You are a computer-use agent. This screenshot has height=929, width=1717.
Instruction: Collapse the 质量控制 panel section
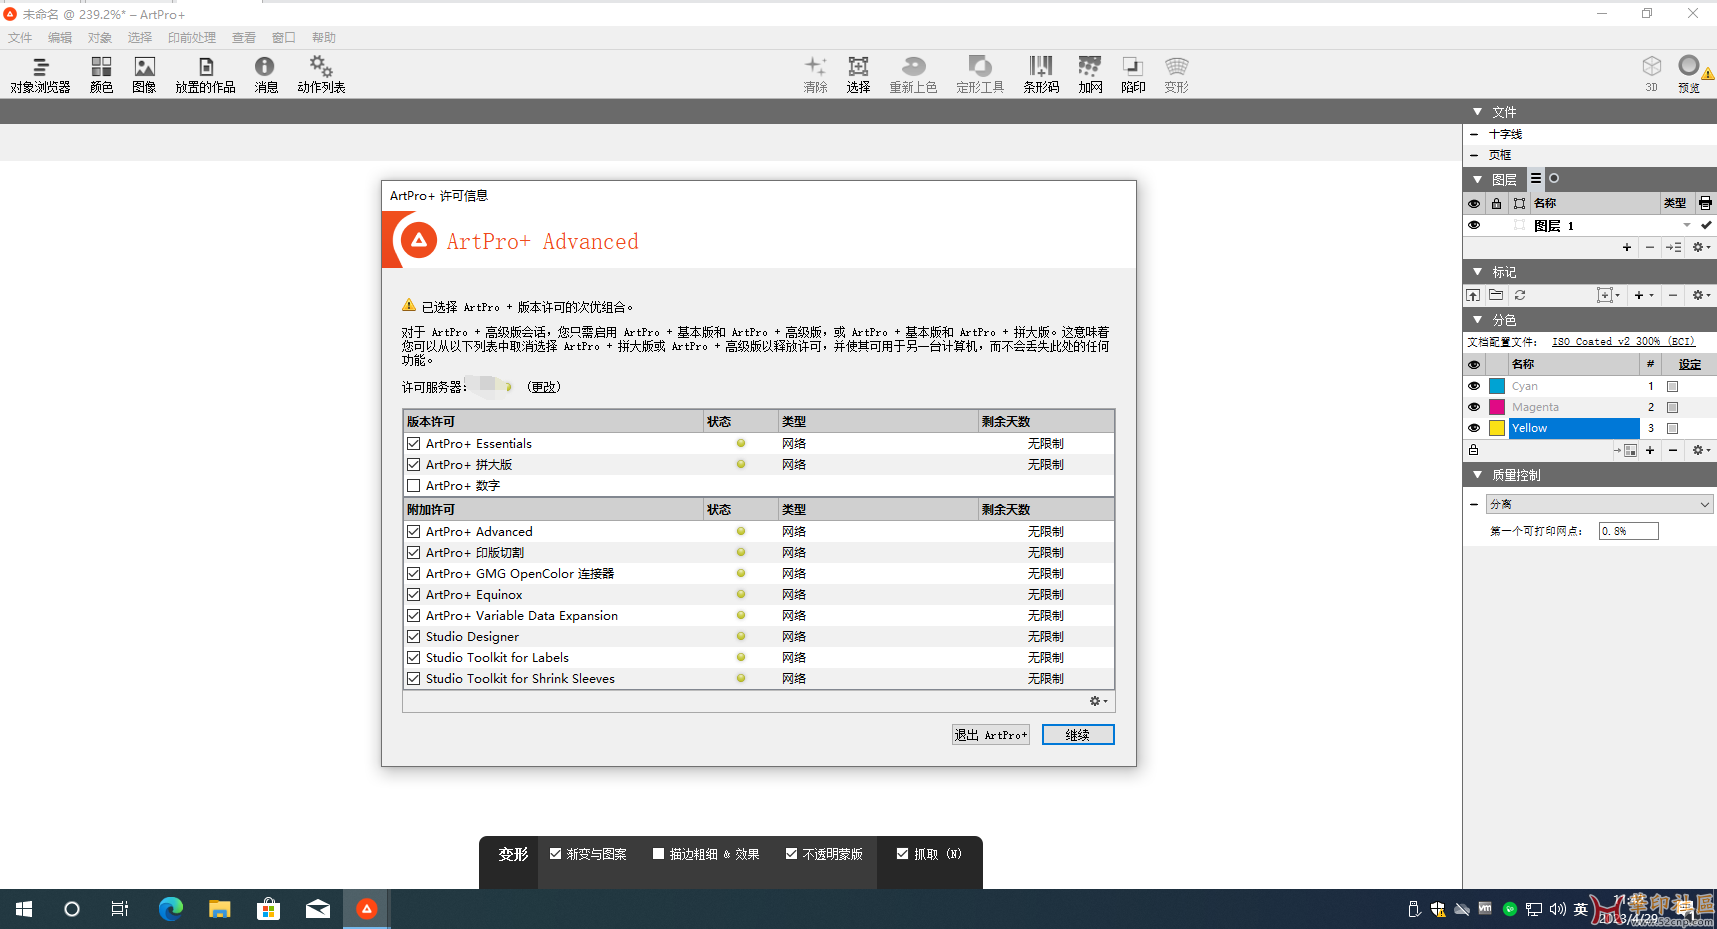[x=1477, y=475]
